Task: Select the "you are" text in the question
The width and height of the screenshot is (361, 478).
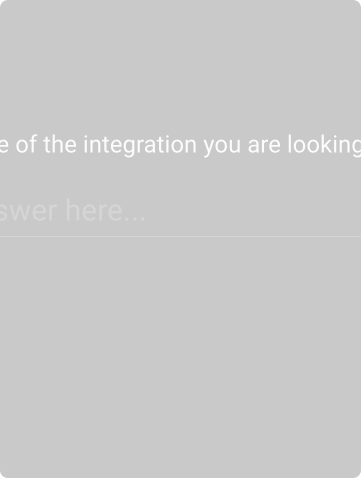Action: click(242, 146)
